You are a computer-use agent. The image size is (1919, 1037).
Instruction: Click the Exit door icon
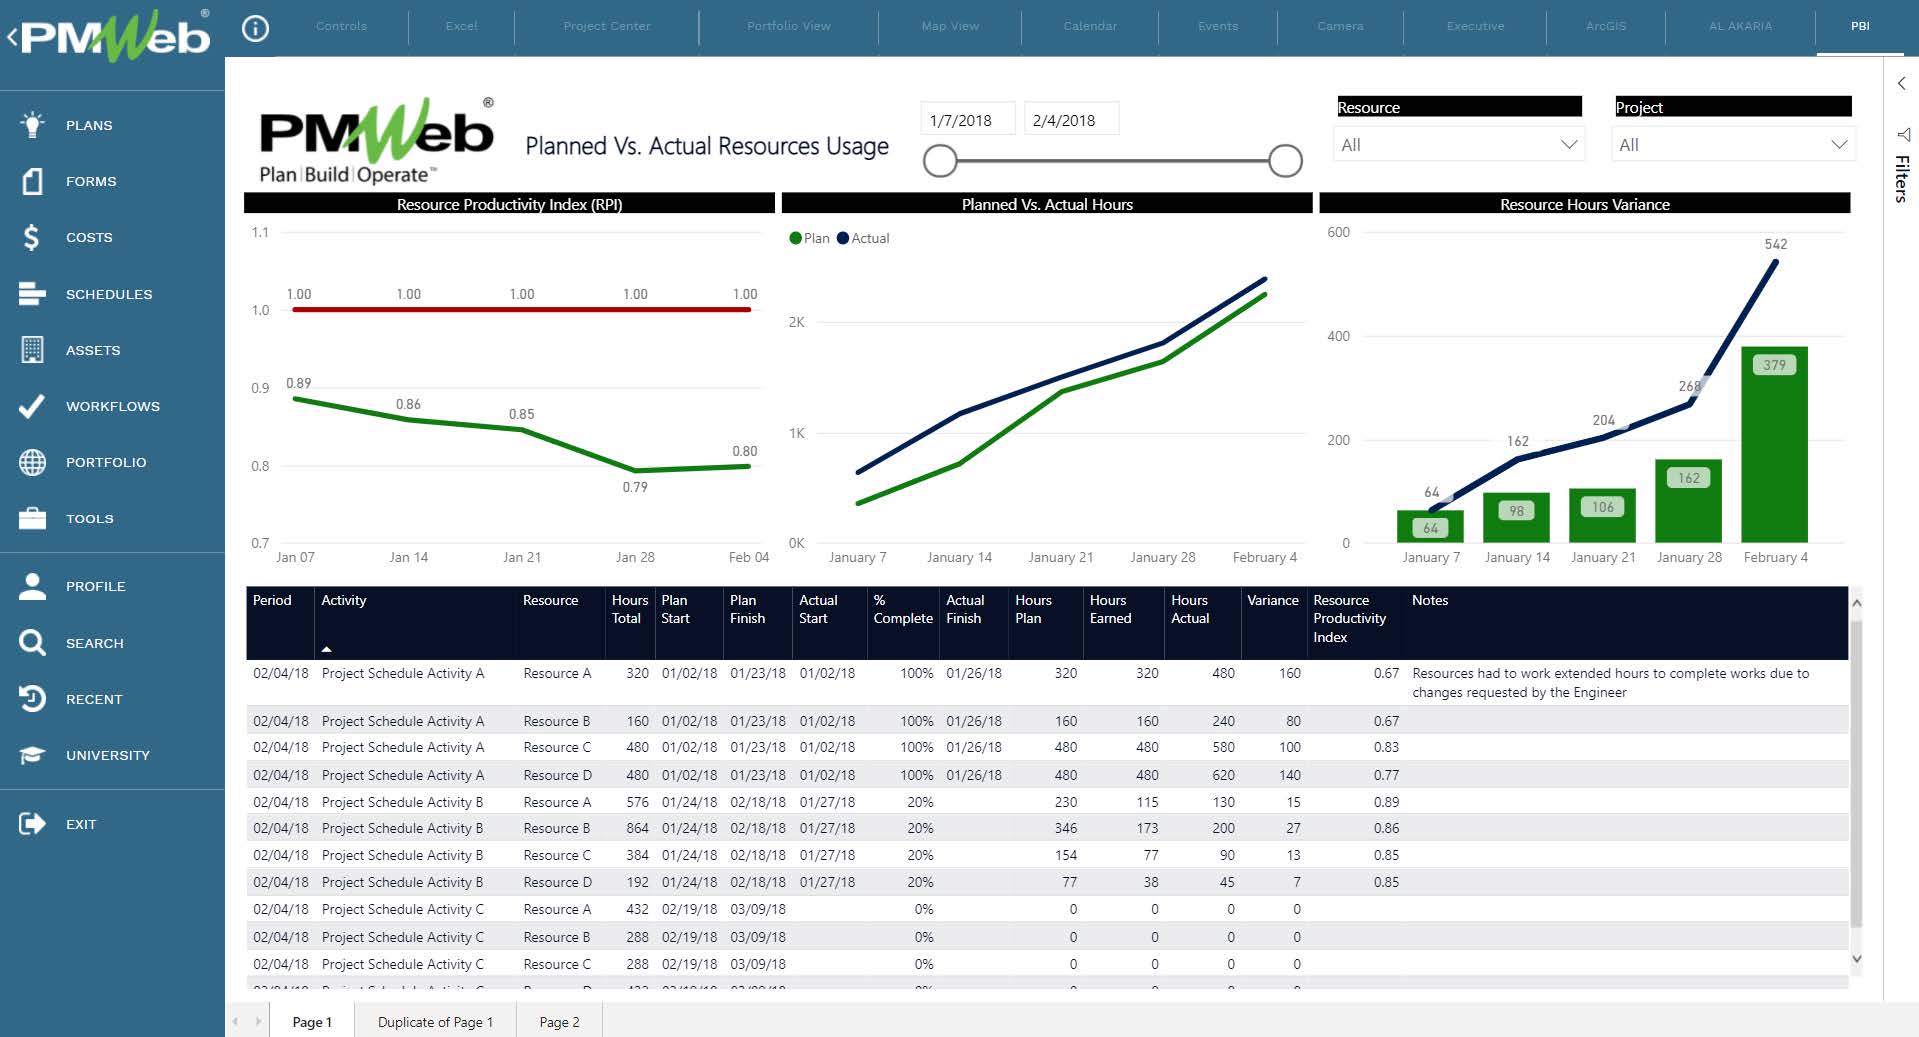coord(32,824)
